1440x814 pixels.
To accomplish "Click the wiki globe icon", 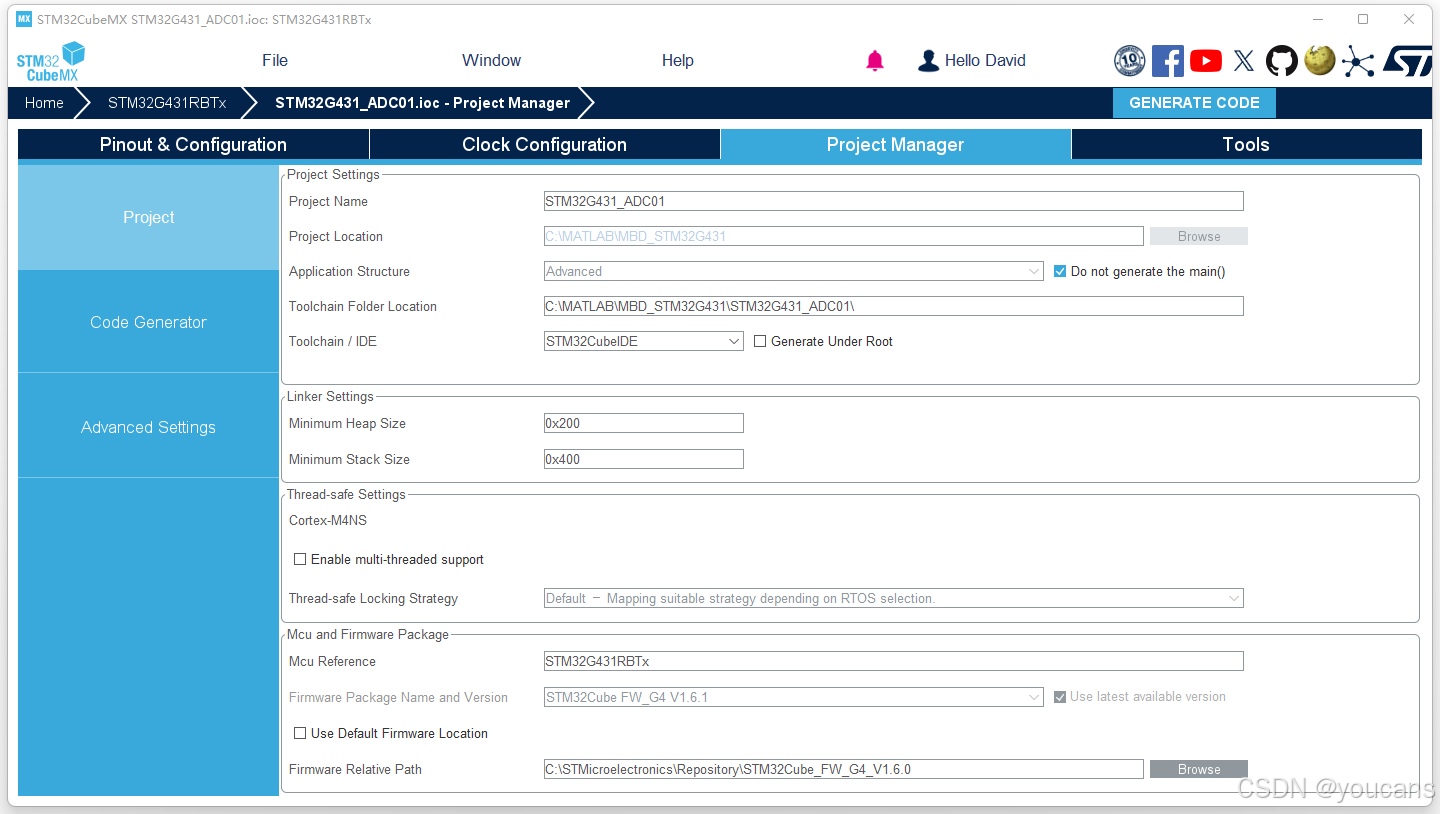I will pos(1320,61).
